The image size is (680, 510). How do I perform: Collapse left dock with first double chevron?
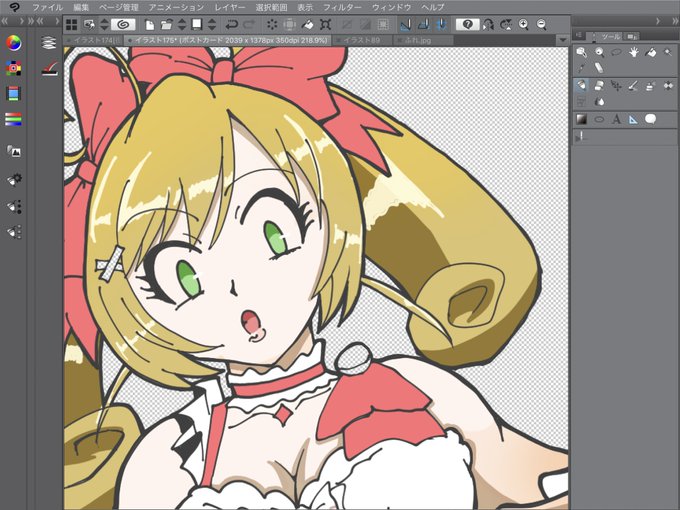coord(6,21)
